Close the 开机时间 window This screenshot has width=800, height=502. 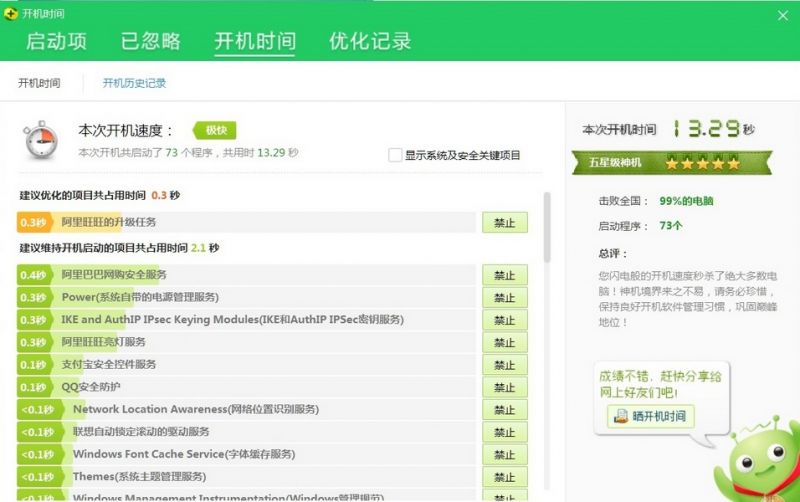783,16
